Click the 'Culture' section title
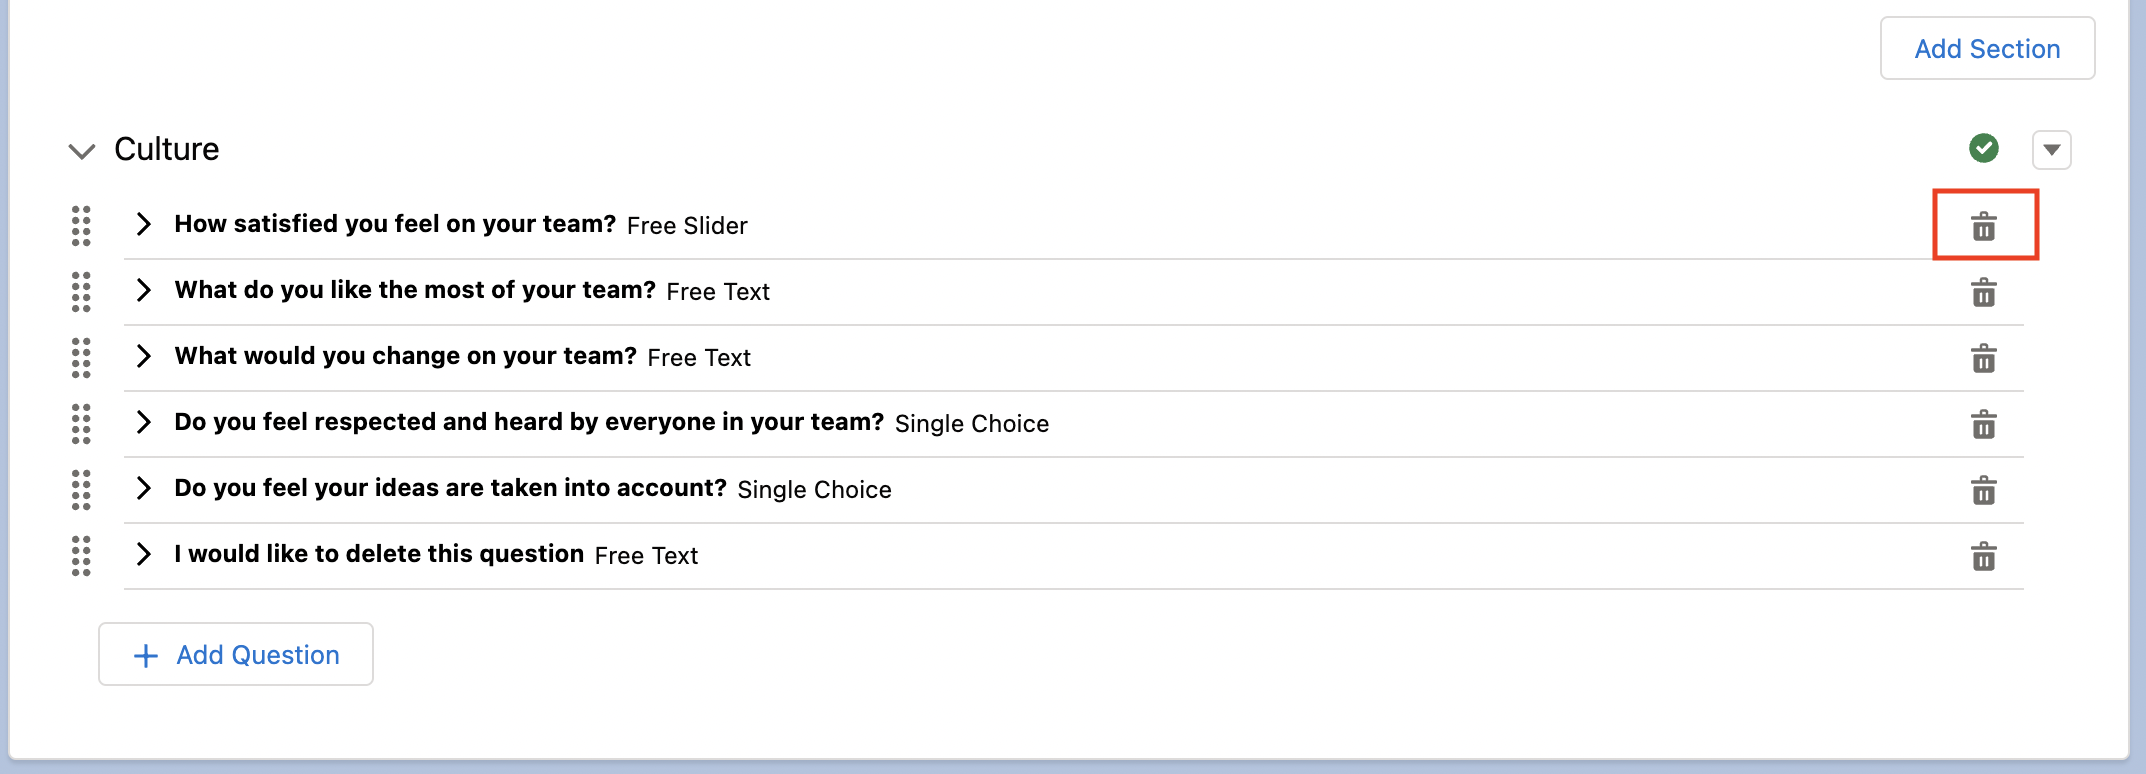The width and height of the screenshot is (2146, 774). (167, 149)
